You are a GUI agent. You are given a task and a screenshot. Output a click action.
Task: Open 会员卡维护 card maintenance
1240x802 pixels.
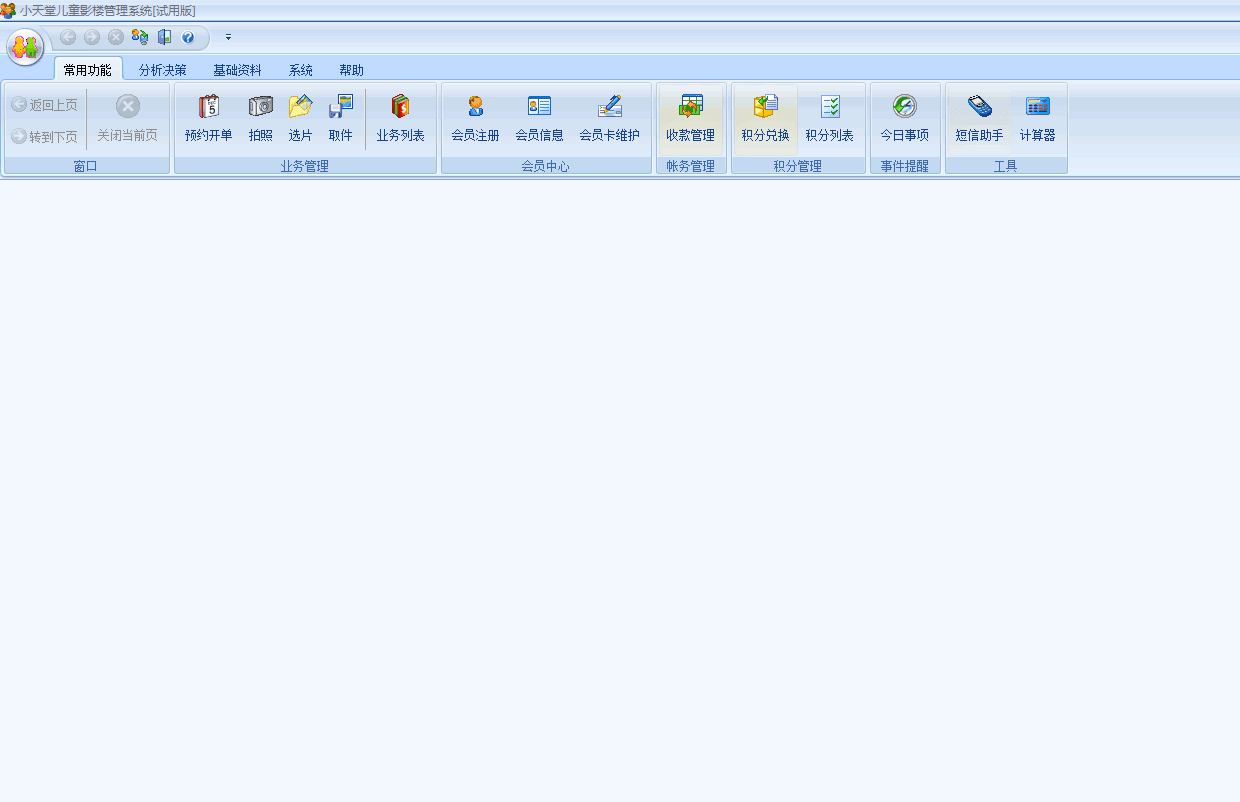609,118
